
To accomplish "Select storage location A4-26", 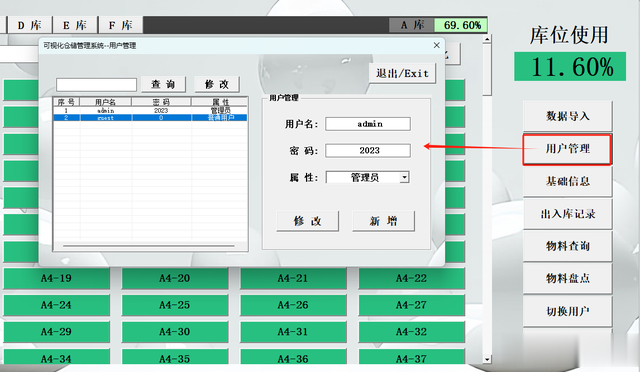I will 293,305.
